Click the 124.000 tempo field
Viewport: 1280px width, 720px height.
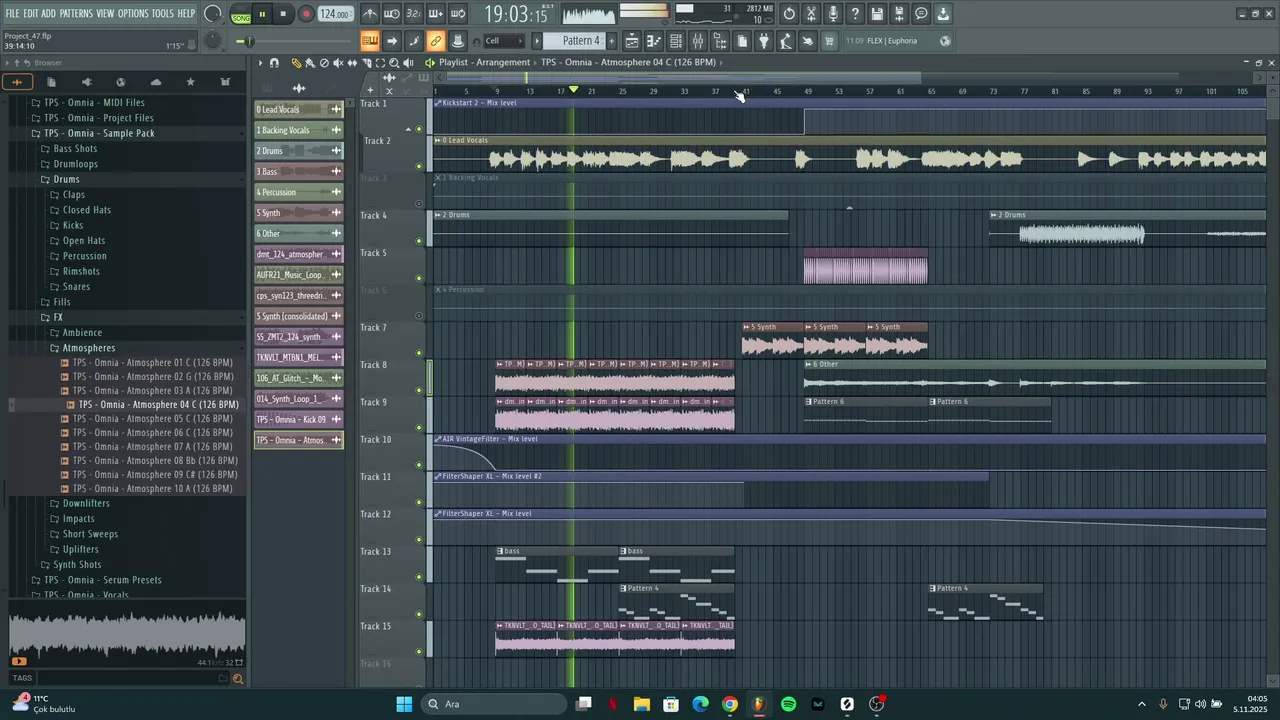[335, 14]
